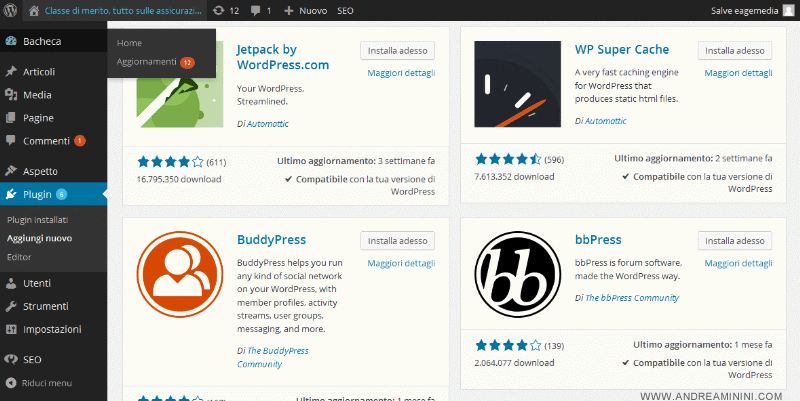Image resolution: width=800 pixels, height=401 pixels.
Task: Click the home icon beside the site name
Action: (34, 10)
